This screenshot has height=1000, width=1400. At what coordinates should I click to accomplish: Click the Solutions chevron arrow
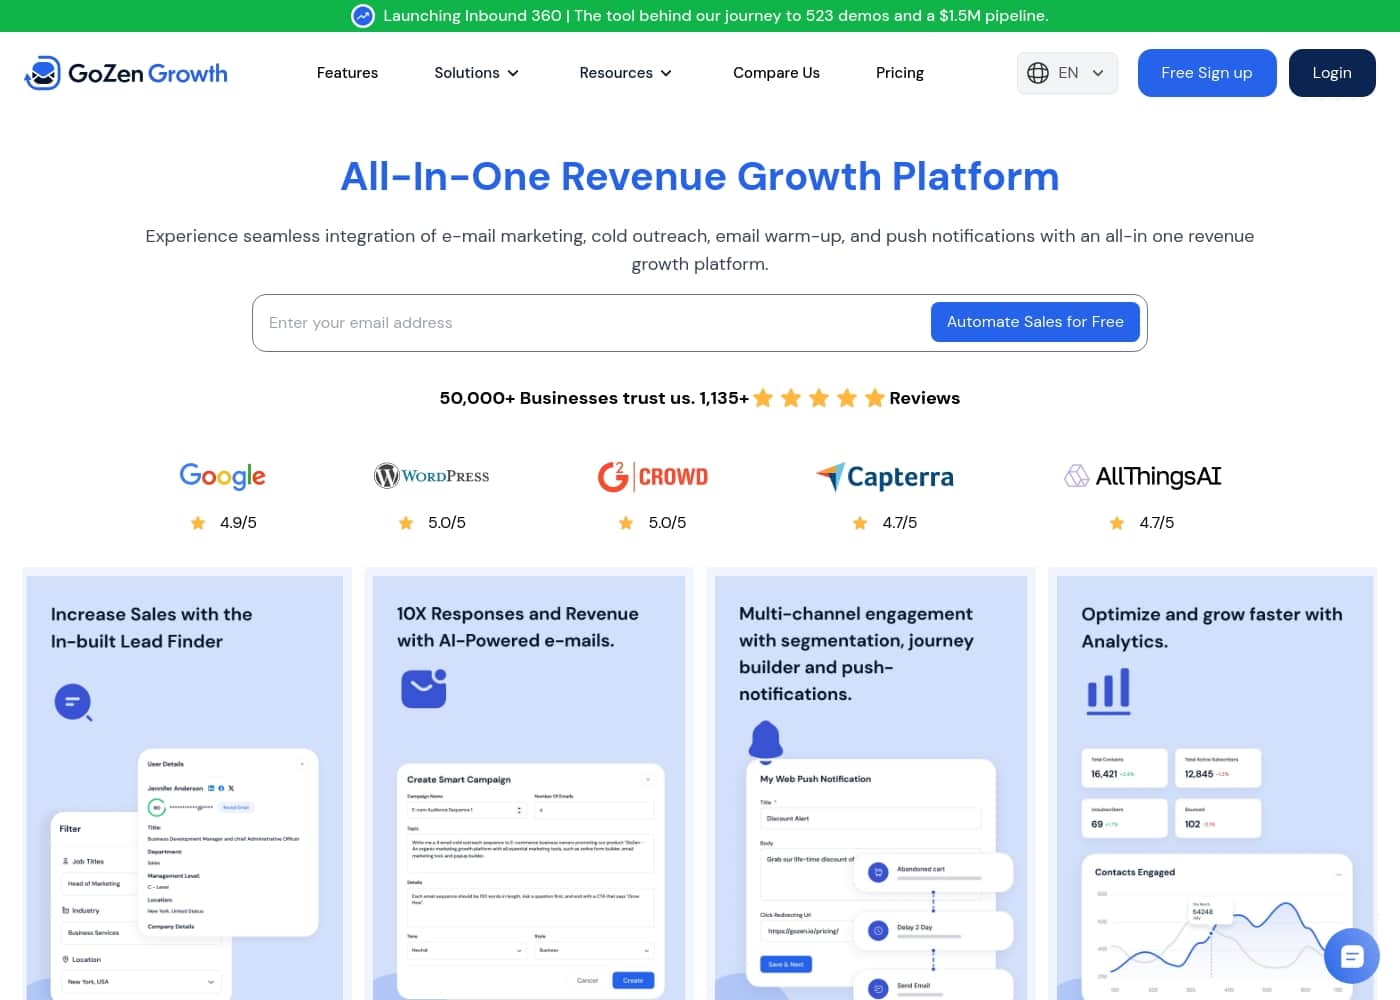pyautogui.click(x=513, y=73)
